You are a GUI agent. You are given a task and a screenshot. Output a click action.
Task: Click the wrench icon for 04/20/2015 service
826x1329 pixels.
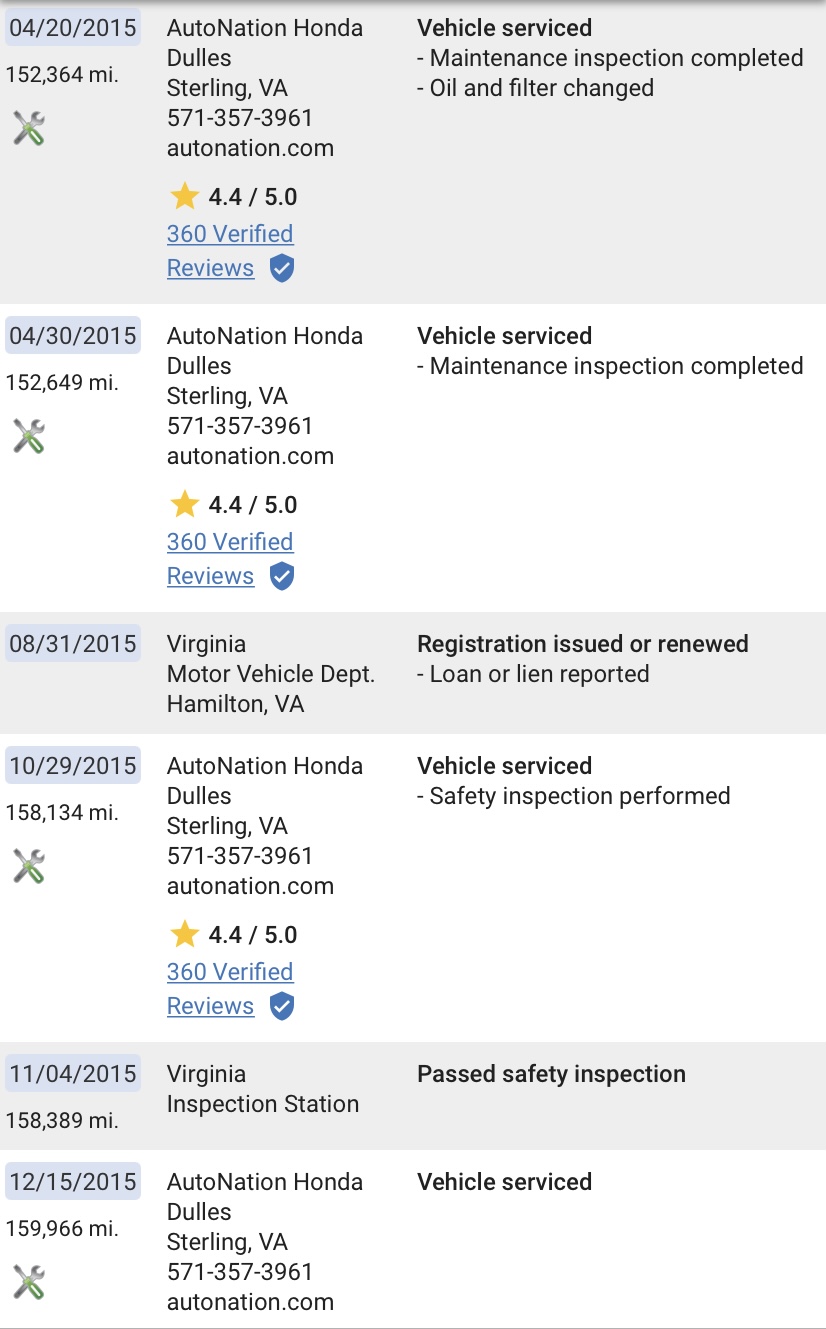[x=29, y=128]
